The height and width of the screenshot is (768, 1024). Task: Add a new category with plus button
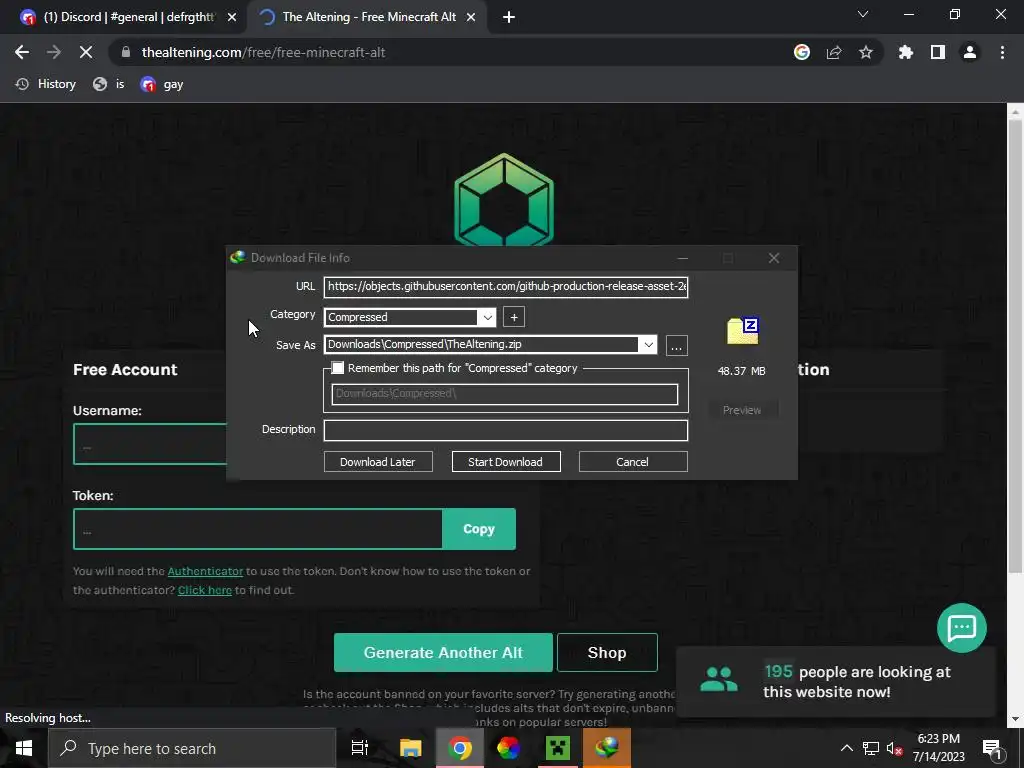click(x=514, y=317)
